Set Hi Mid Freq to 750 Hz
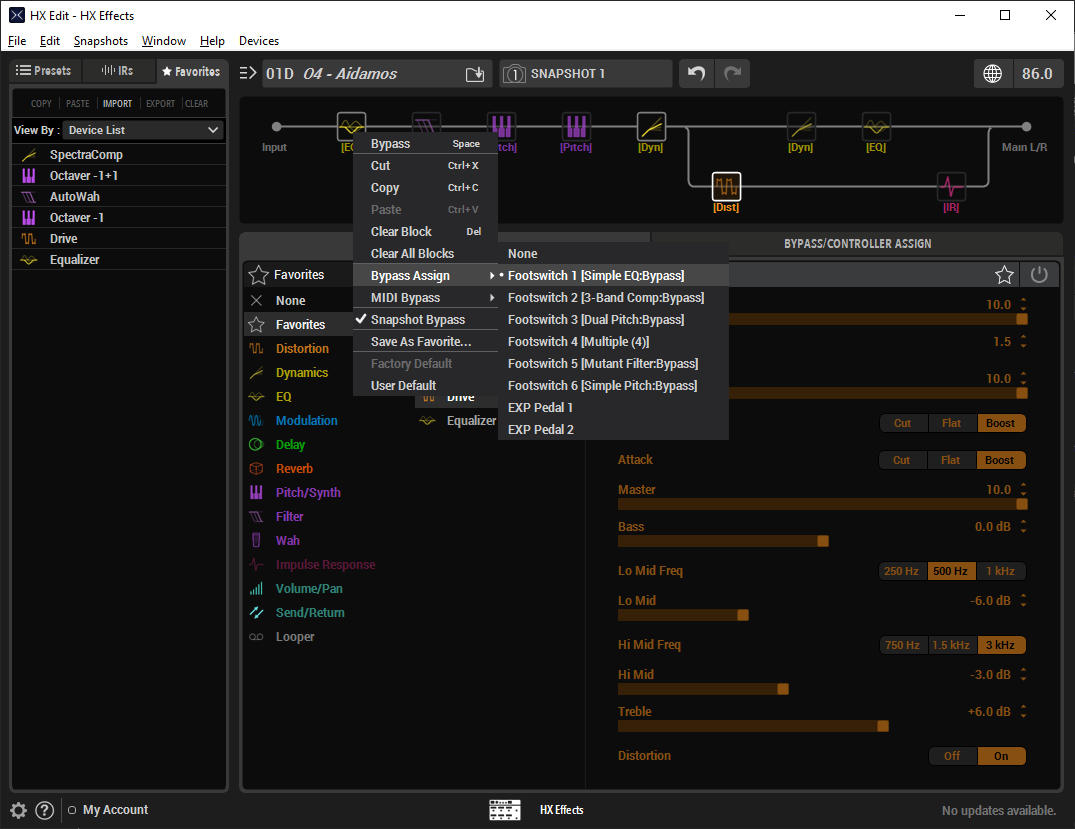1075x829 pixels. point(902,645)
